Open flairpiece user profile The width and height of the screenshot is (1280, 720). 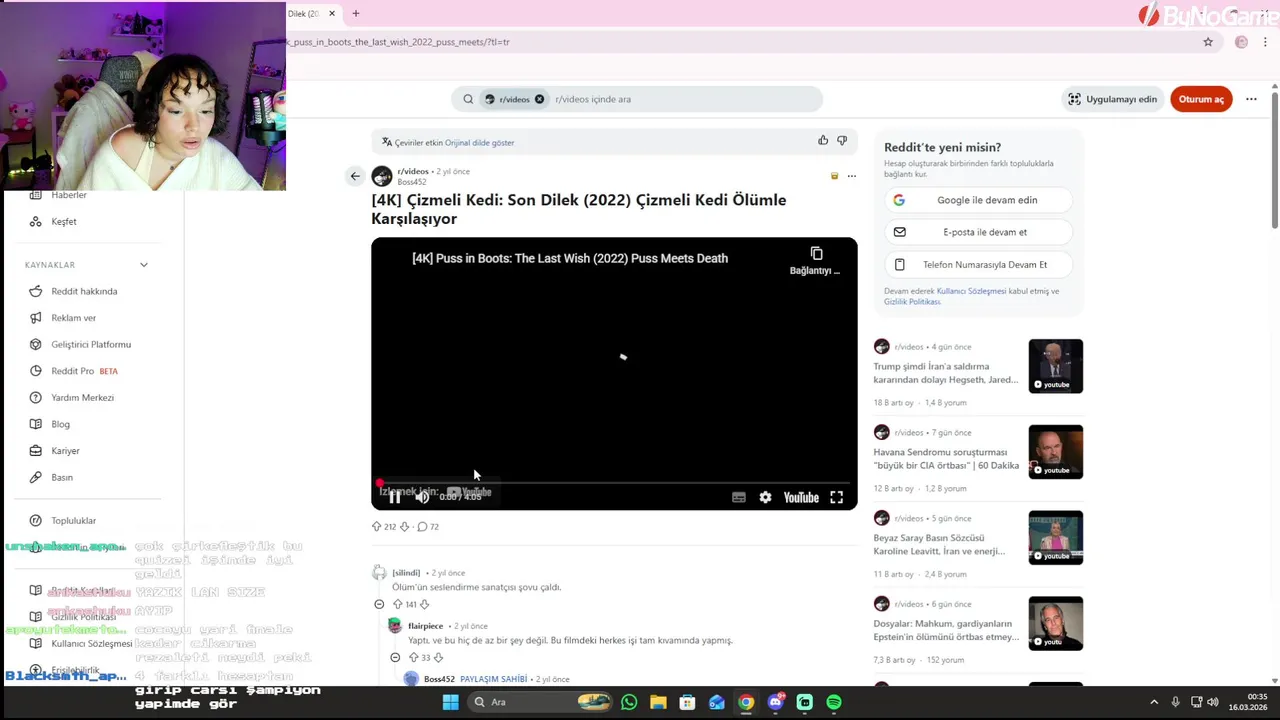click(x=425, y=626)
